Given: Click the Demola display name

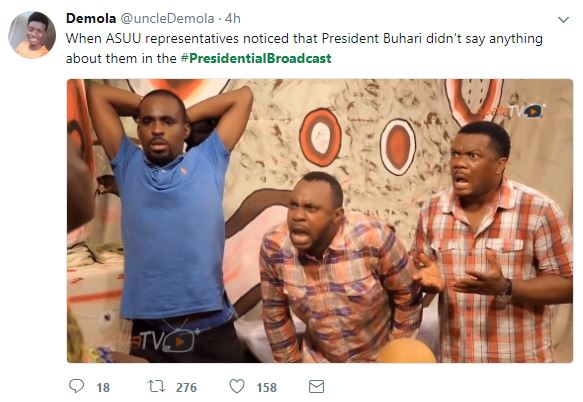Looking at the screenshot, I should (x=91, y=18).
